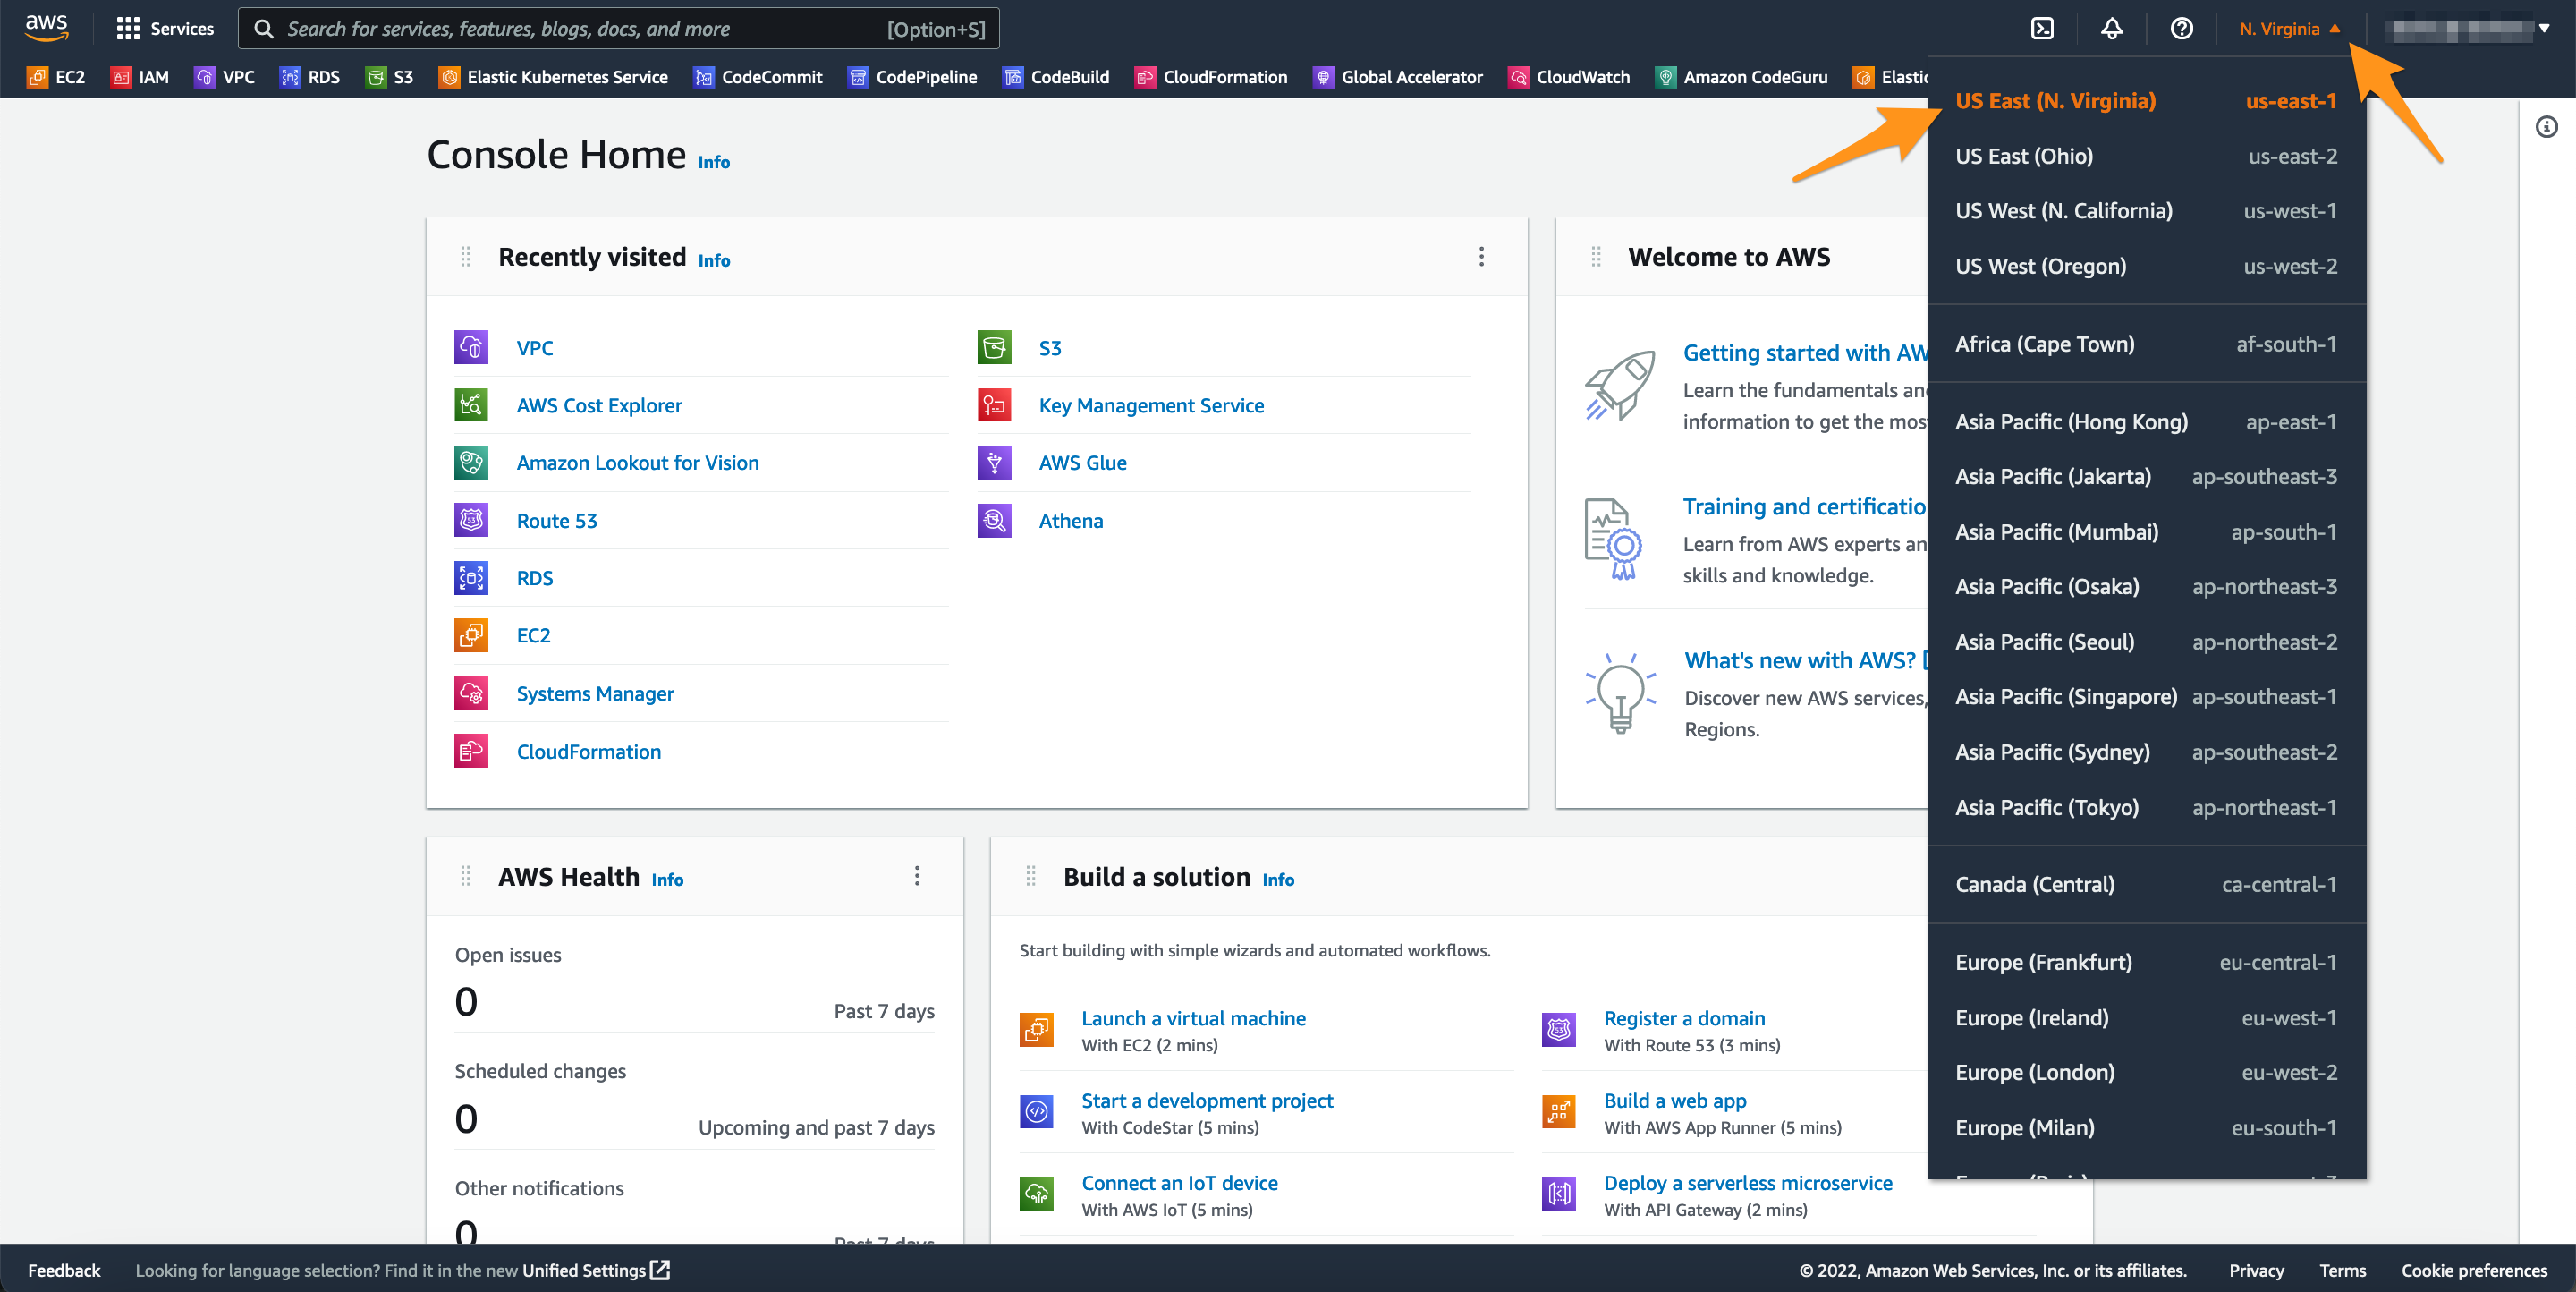Open the CodeCommit favorite shortcut
This screenshot has width=2576, height=1292.
[758, 77]
